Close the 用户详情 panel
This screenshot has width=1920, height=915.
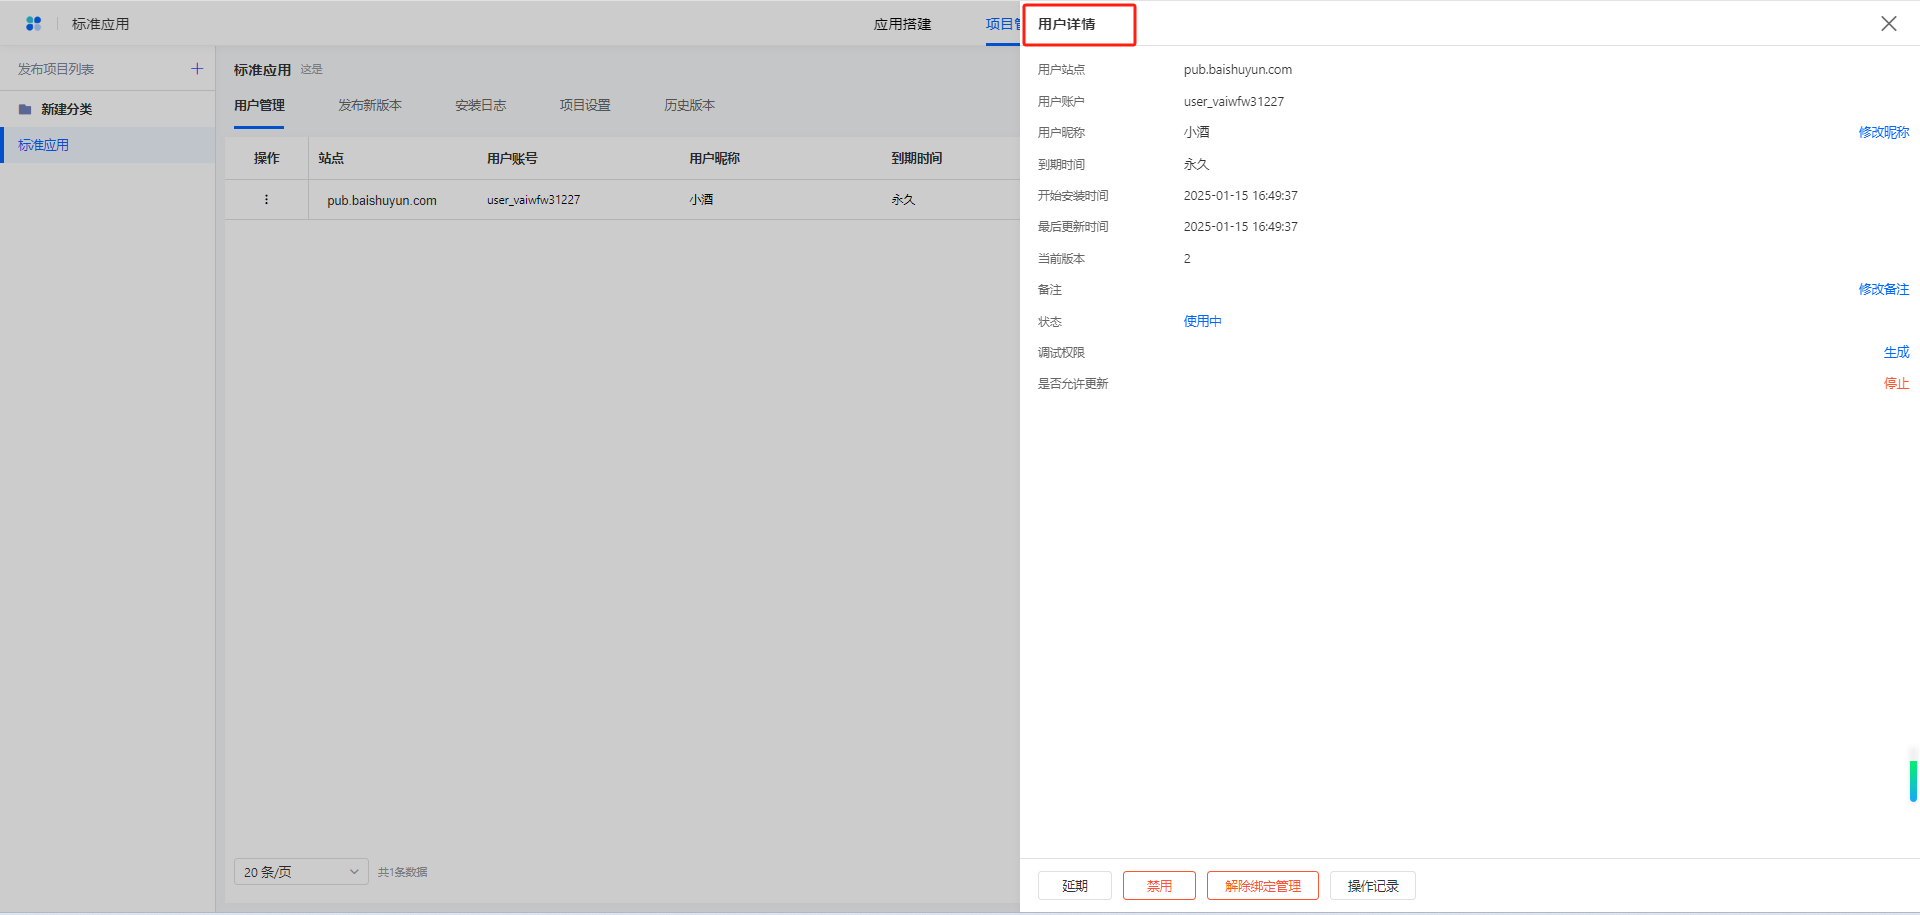tap(1888, 24)
